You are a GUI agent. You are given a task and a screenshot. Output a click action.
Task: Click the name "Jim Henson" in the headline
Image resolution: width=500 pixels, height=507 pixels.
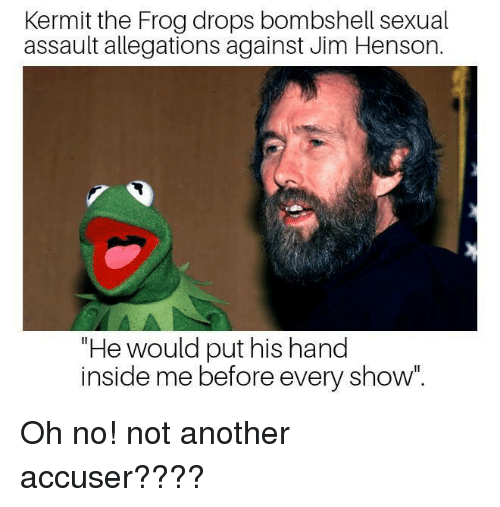(x=377, y=46)
